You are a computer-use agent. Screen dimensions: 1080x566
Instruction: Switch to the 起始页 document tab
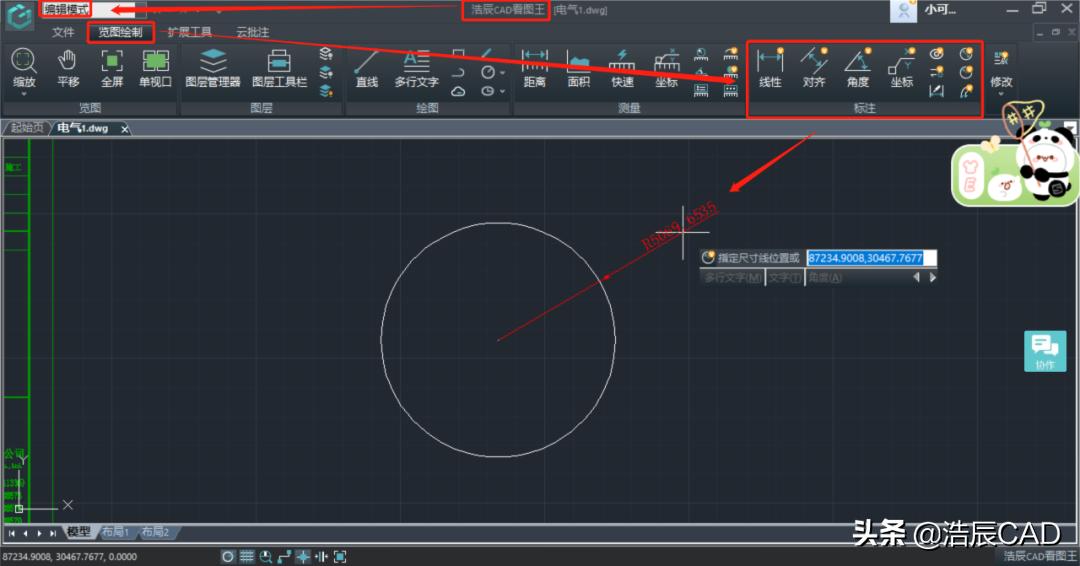tap(26, 128)
